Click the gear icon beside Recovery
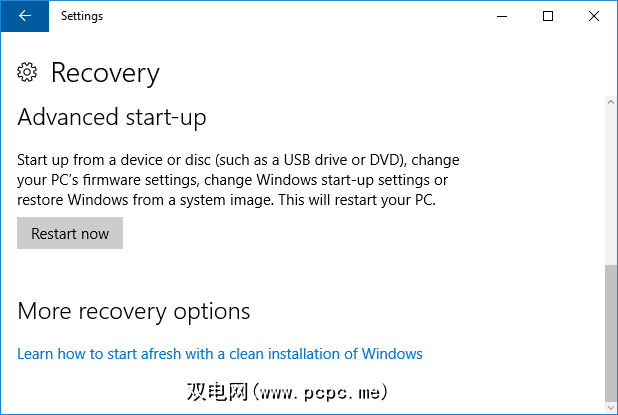The height and width of the screenshot is (415, 618). [28, 72]
